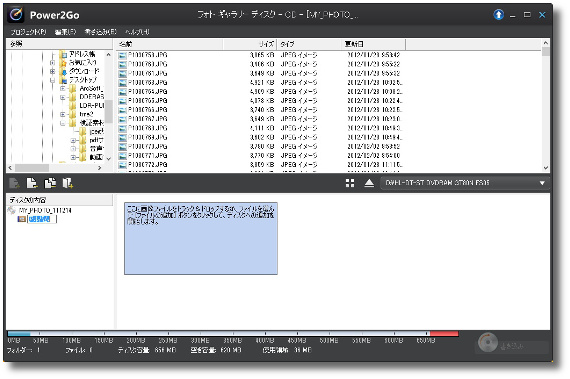
Task: Click the thumbnail icon of P1000771.JPG
Action: point(123,156)
